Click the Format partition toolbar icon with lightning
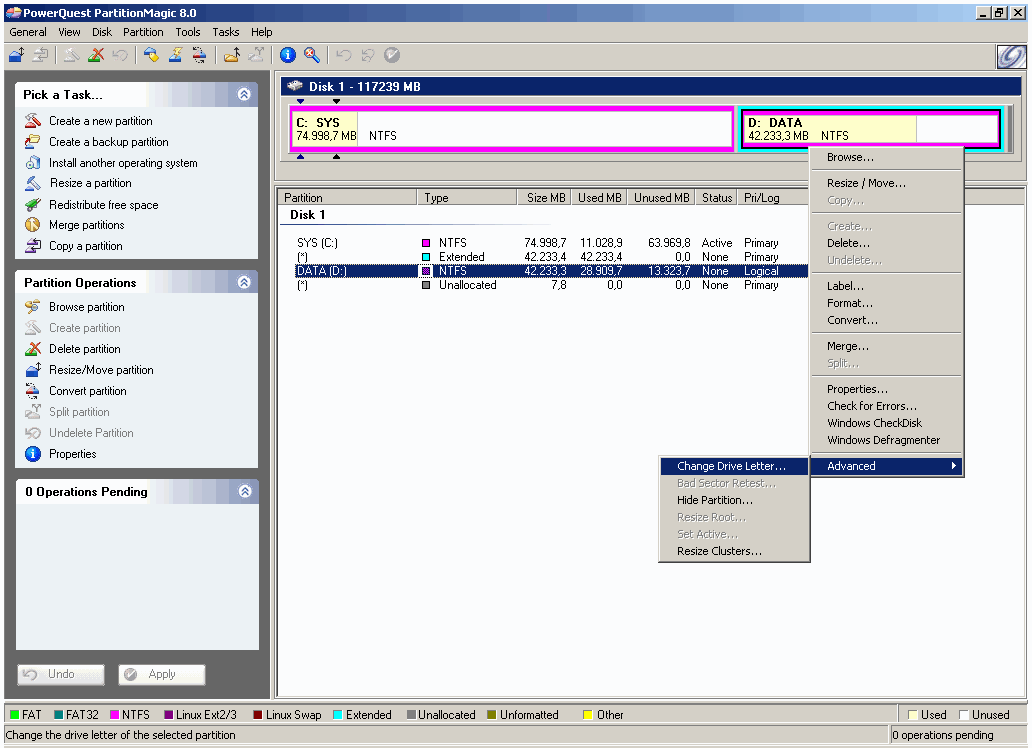Screen dimensions: 1032x748 (x=175, y=55)
